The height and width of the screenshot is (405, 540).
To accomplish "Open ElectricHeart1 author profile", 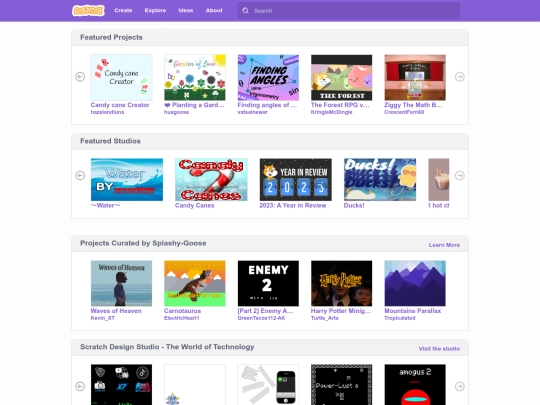I will [182, 318].
